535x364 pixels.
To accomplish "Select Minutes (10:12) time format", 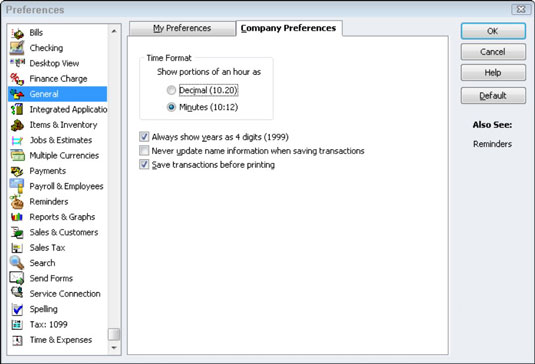I will (x=171, y=107).
